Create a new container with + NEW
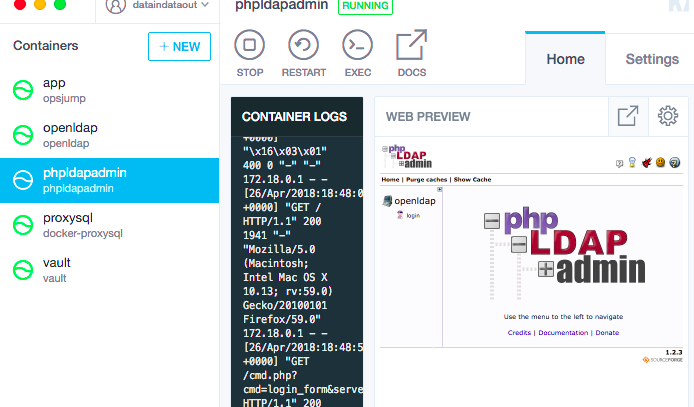Screen dimensions: 694x407 (179, 46)
